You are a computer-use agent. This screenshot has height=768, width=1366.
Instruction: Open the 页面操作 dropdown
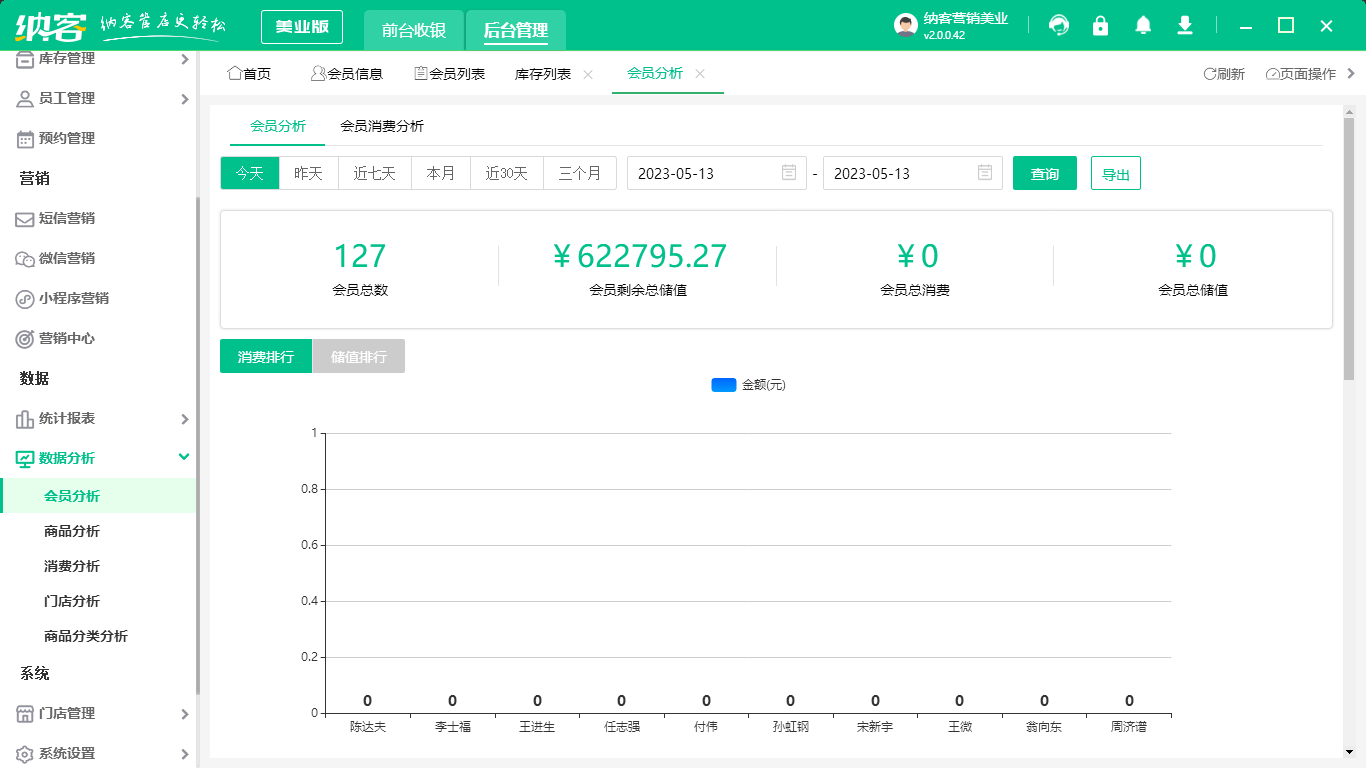[1301, 74]
